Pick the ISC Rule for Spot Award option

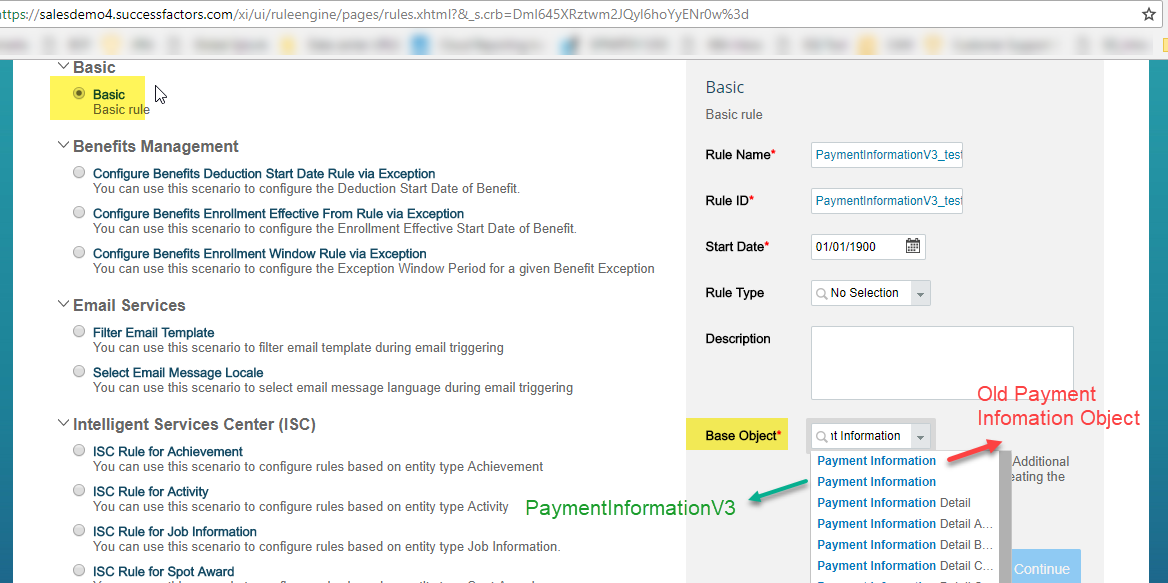79,570
